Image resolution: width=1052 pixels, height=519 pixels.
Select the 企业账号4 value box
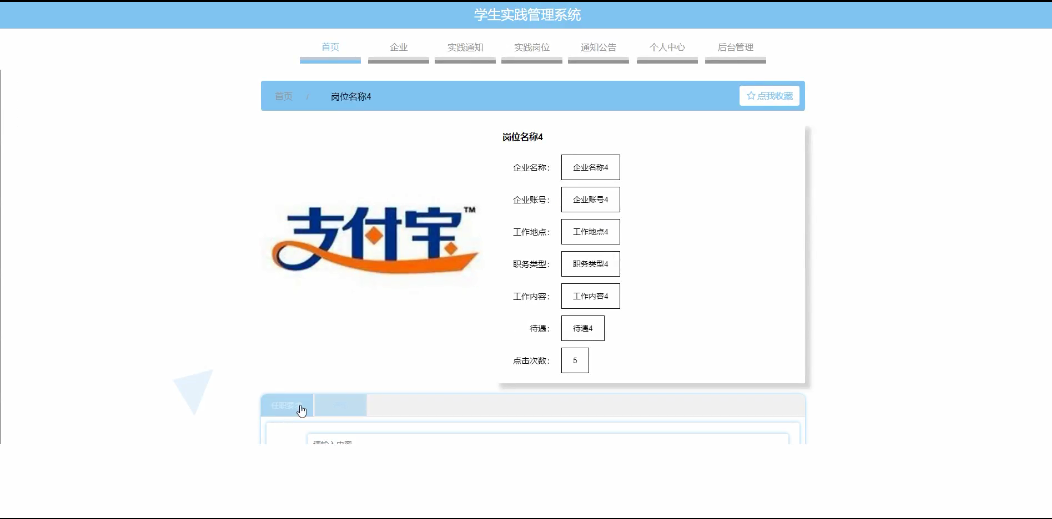(x=590, y=199)
